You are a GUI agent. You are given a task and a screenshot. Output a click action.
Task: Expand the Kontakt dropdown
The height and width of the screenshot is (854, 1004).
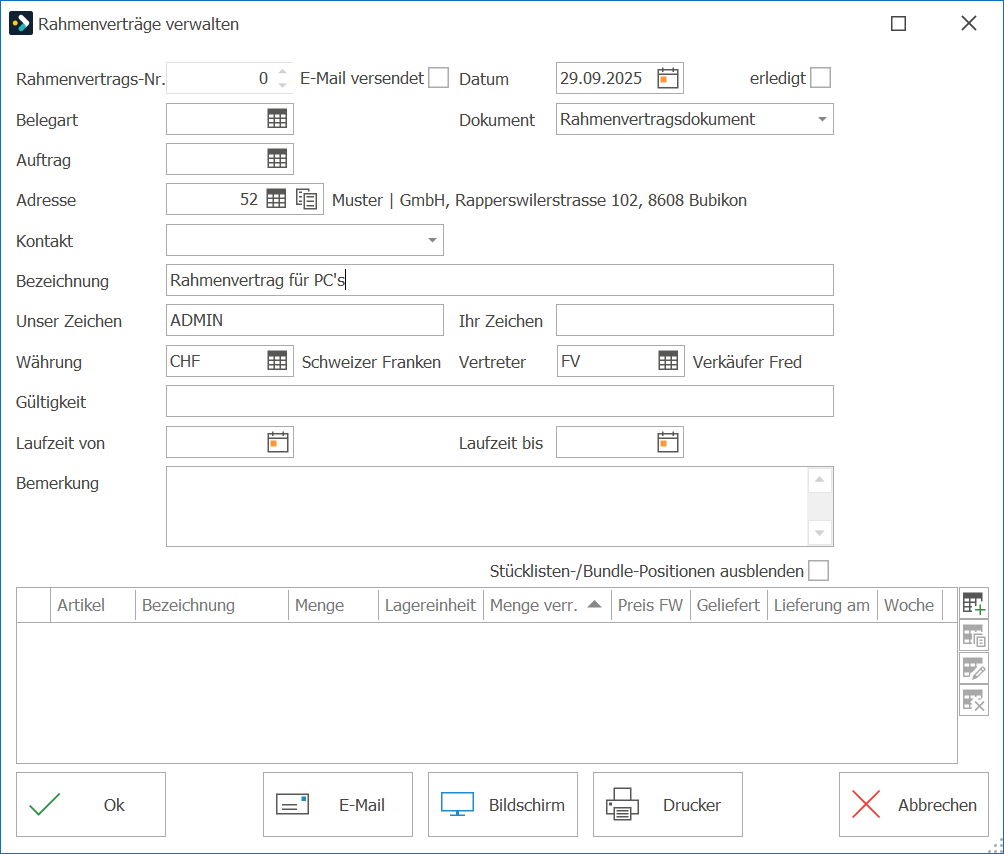pyautogui.click(x=432, y=240)
